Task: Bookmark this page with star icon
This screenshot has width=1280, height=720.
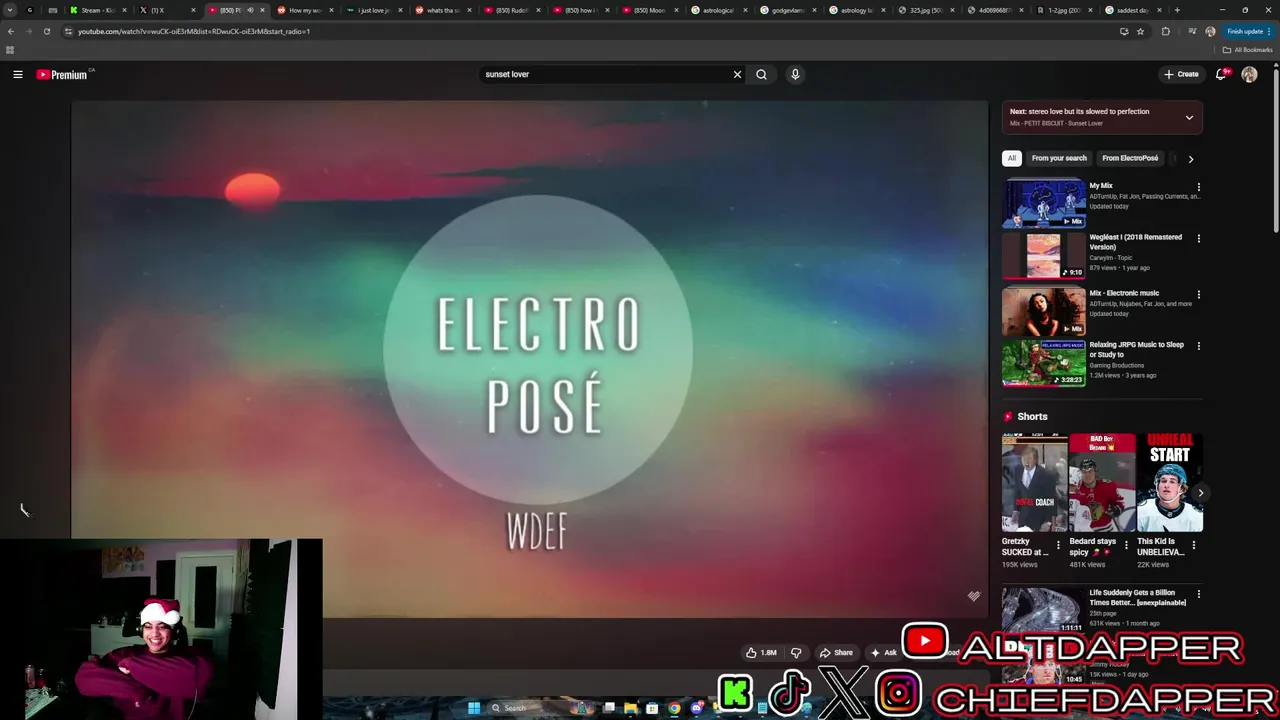Action: [1140, 31]
